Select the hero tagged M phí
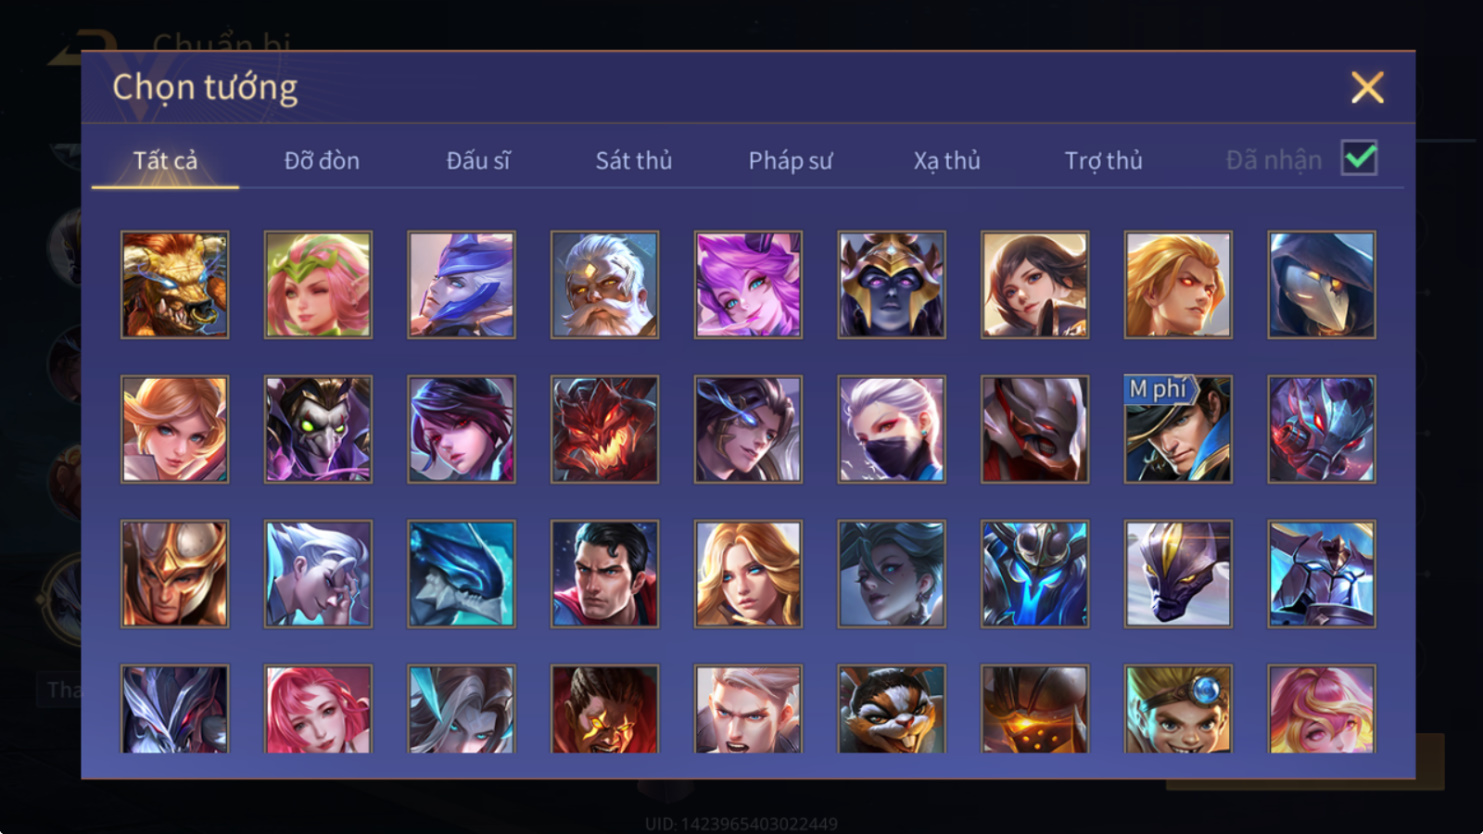Screen dimensions: 1483x834 pos(1178,430)
